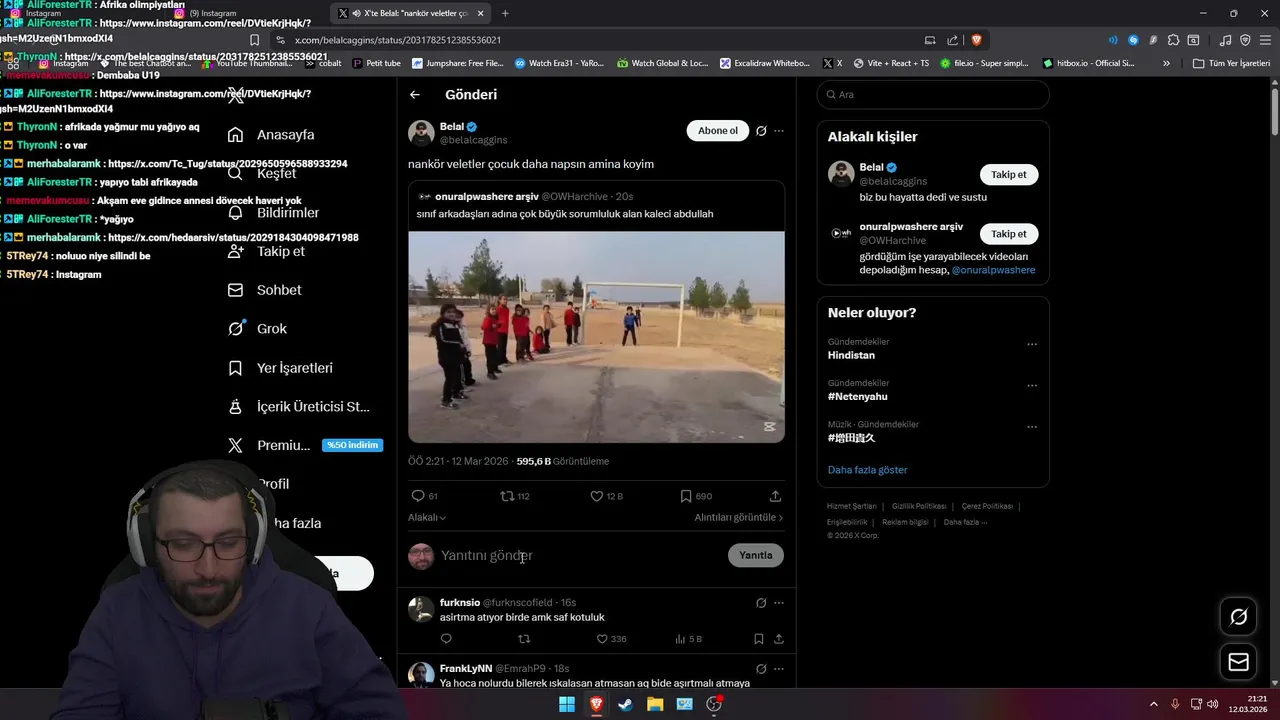Click the Grok icon beside Abone ol
Image resolution: width=1280 pixels, height=720 pixels.
click(x=761, y=131)
